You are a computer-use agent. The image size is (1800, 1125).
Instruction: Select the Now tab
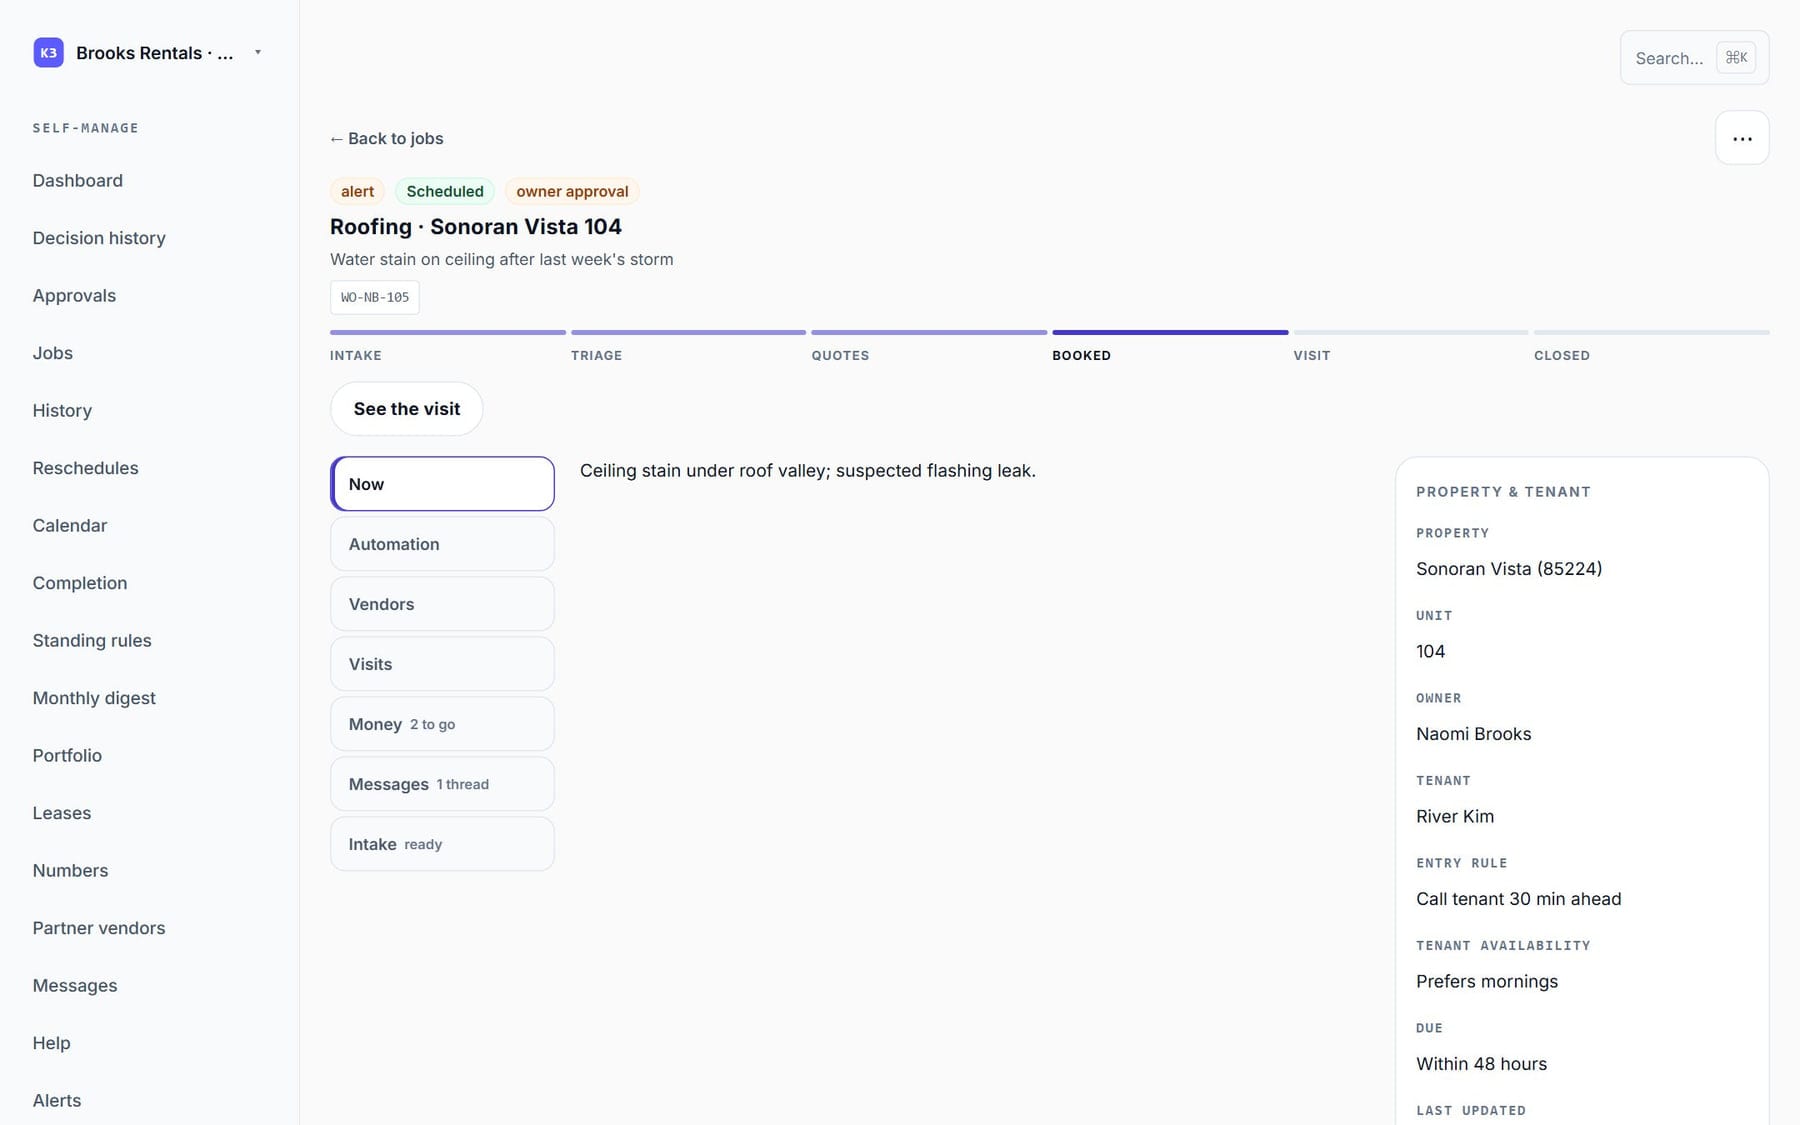coord(442,484)
